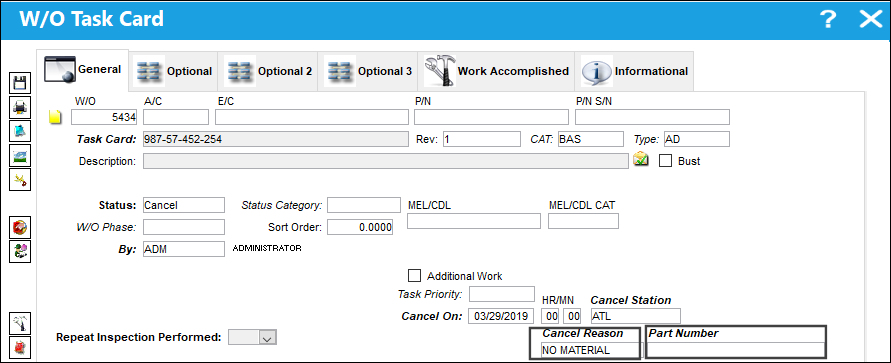Click the W/O Phase field
Image resolution: width=891 pixels, height=363 pixels.
(x=184, y=227)
